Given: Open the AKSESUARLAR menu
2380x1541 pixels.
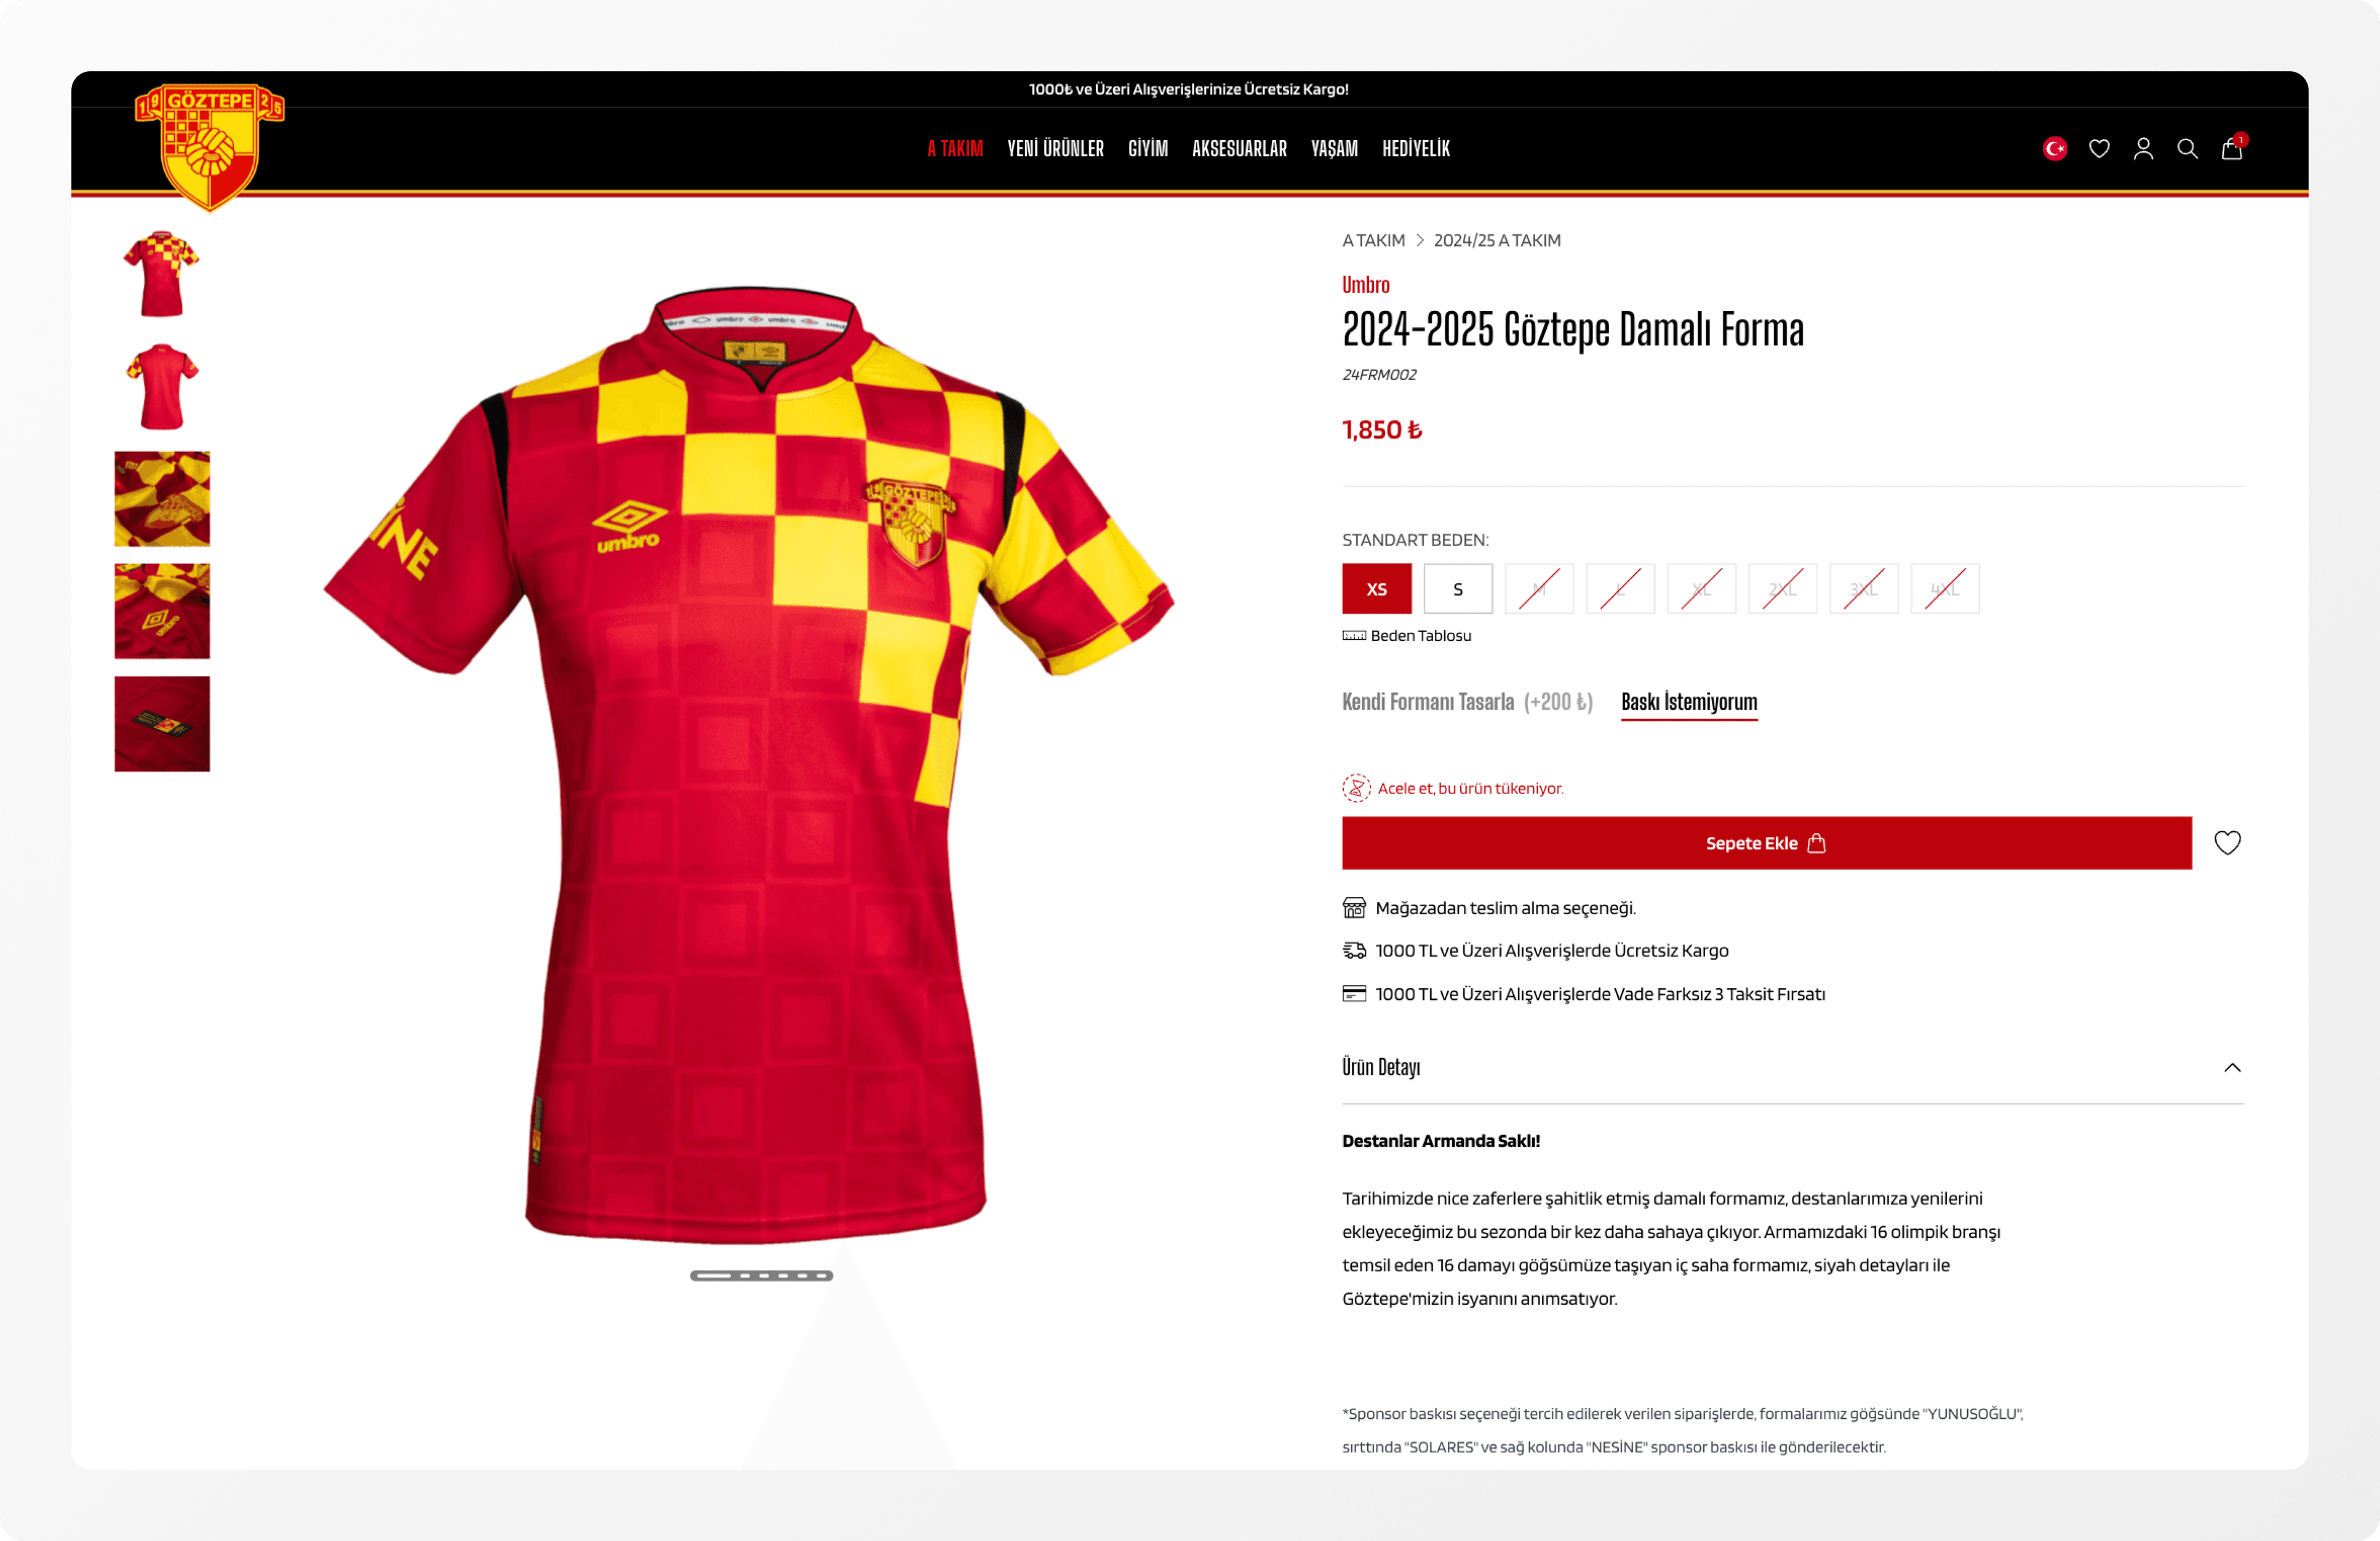Looking at the screenshot, I should 1239,149.
